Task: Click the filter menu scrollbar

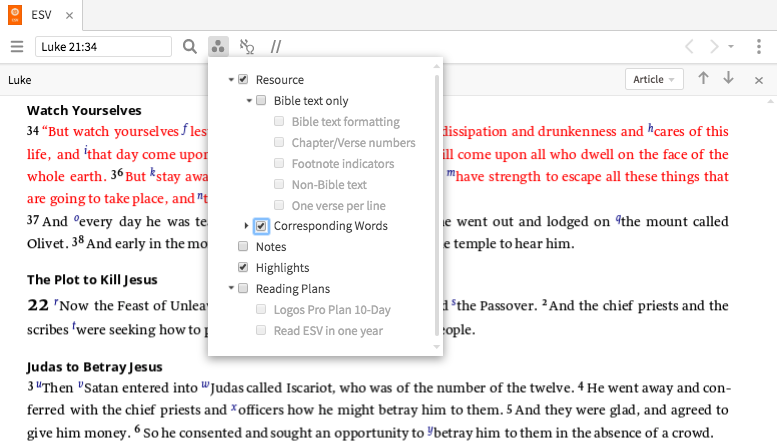Action: click(x=437, y=206)
